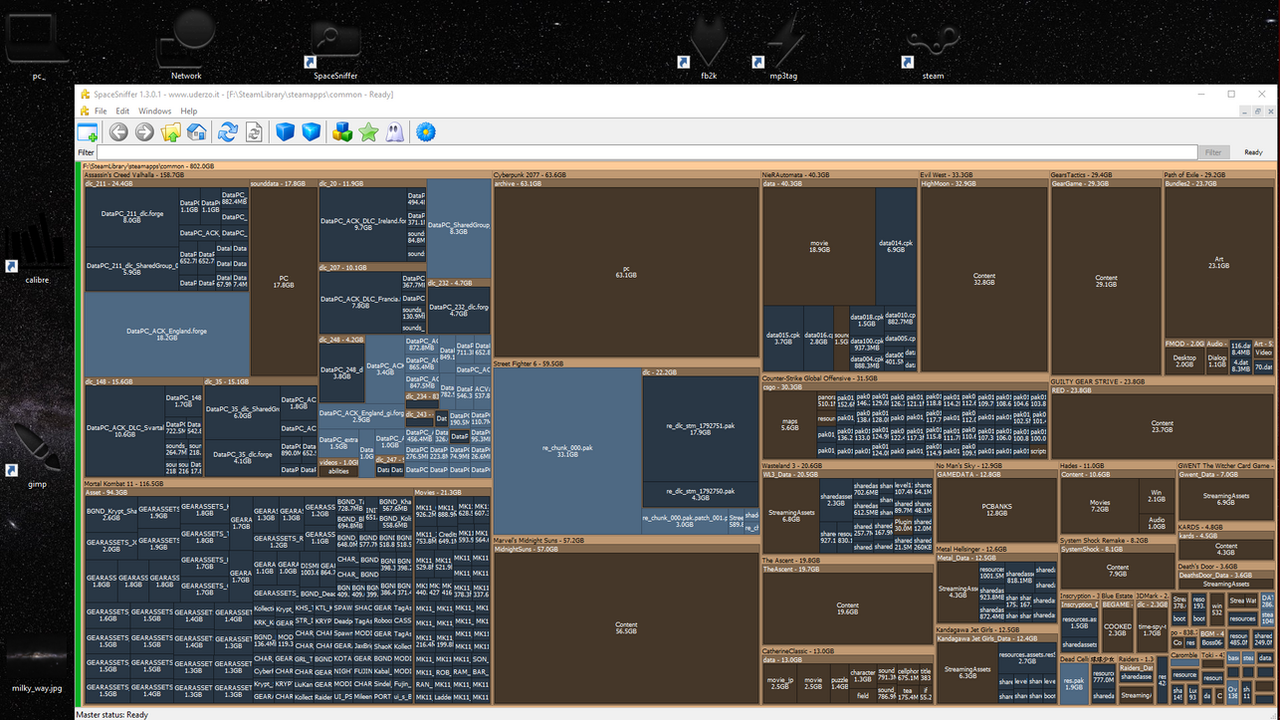Select the pc 63.1GB block
The width and height of the screenshot is (1280, 720).
coord(626,272)
